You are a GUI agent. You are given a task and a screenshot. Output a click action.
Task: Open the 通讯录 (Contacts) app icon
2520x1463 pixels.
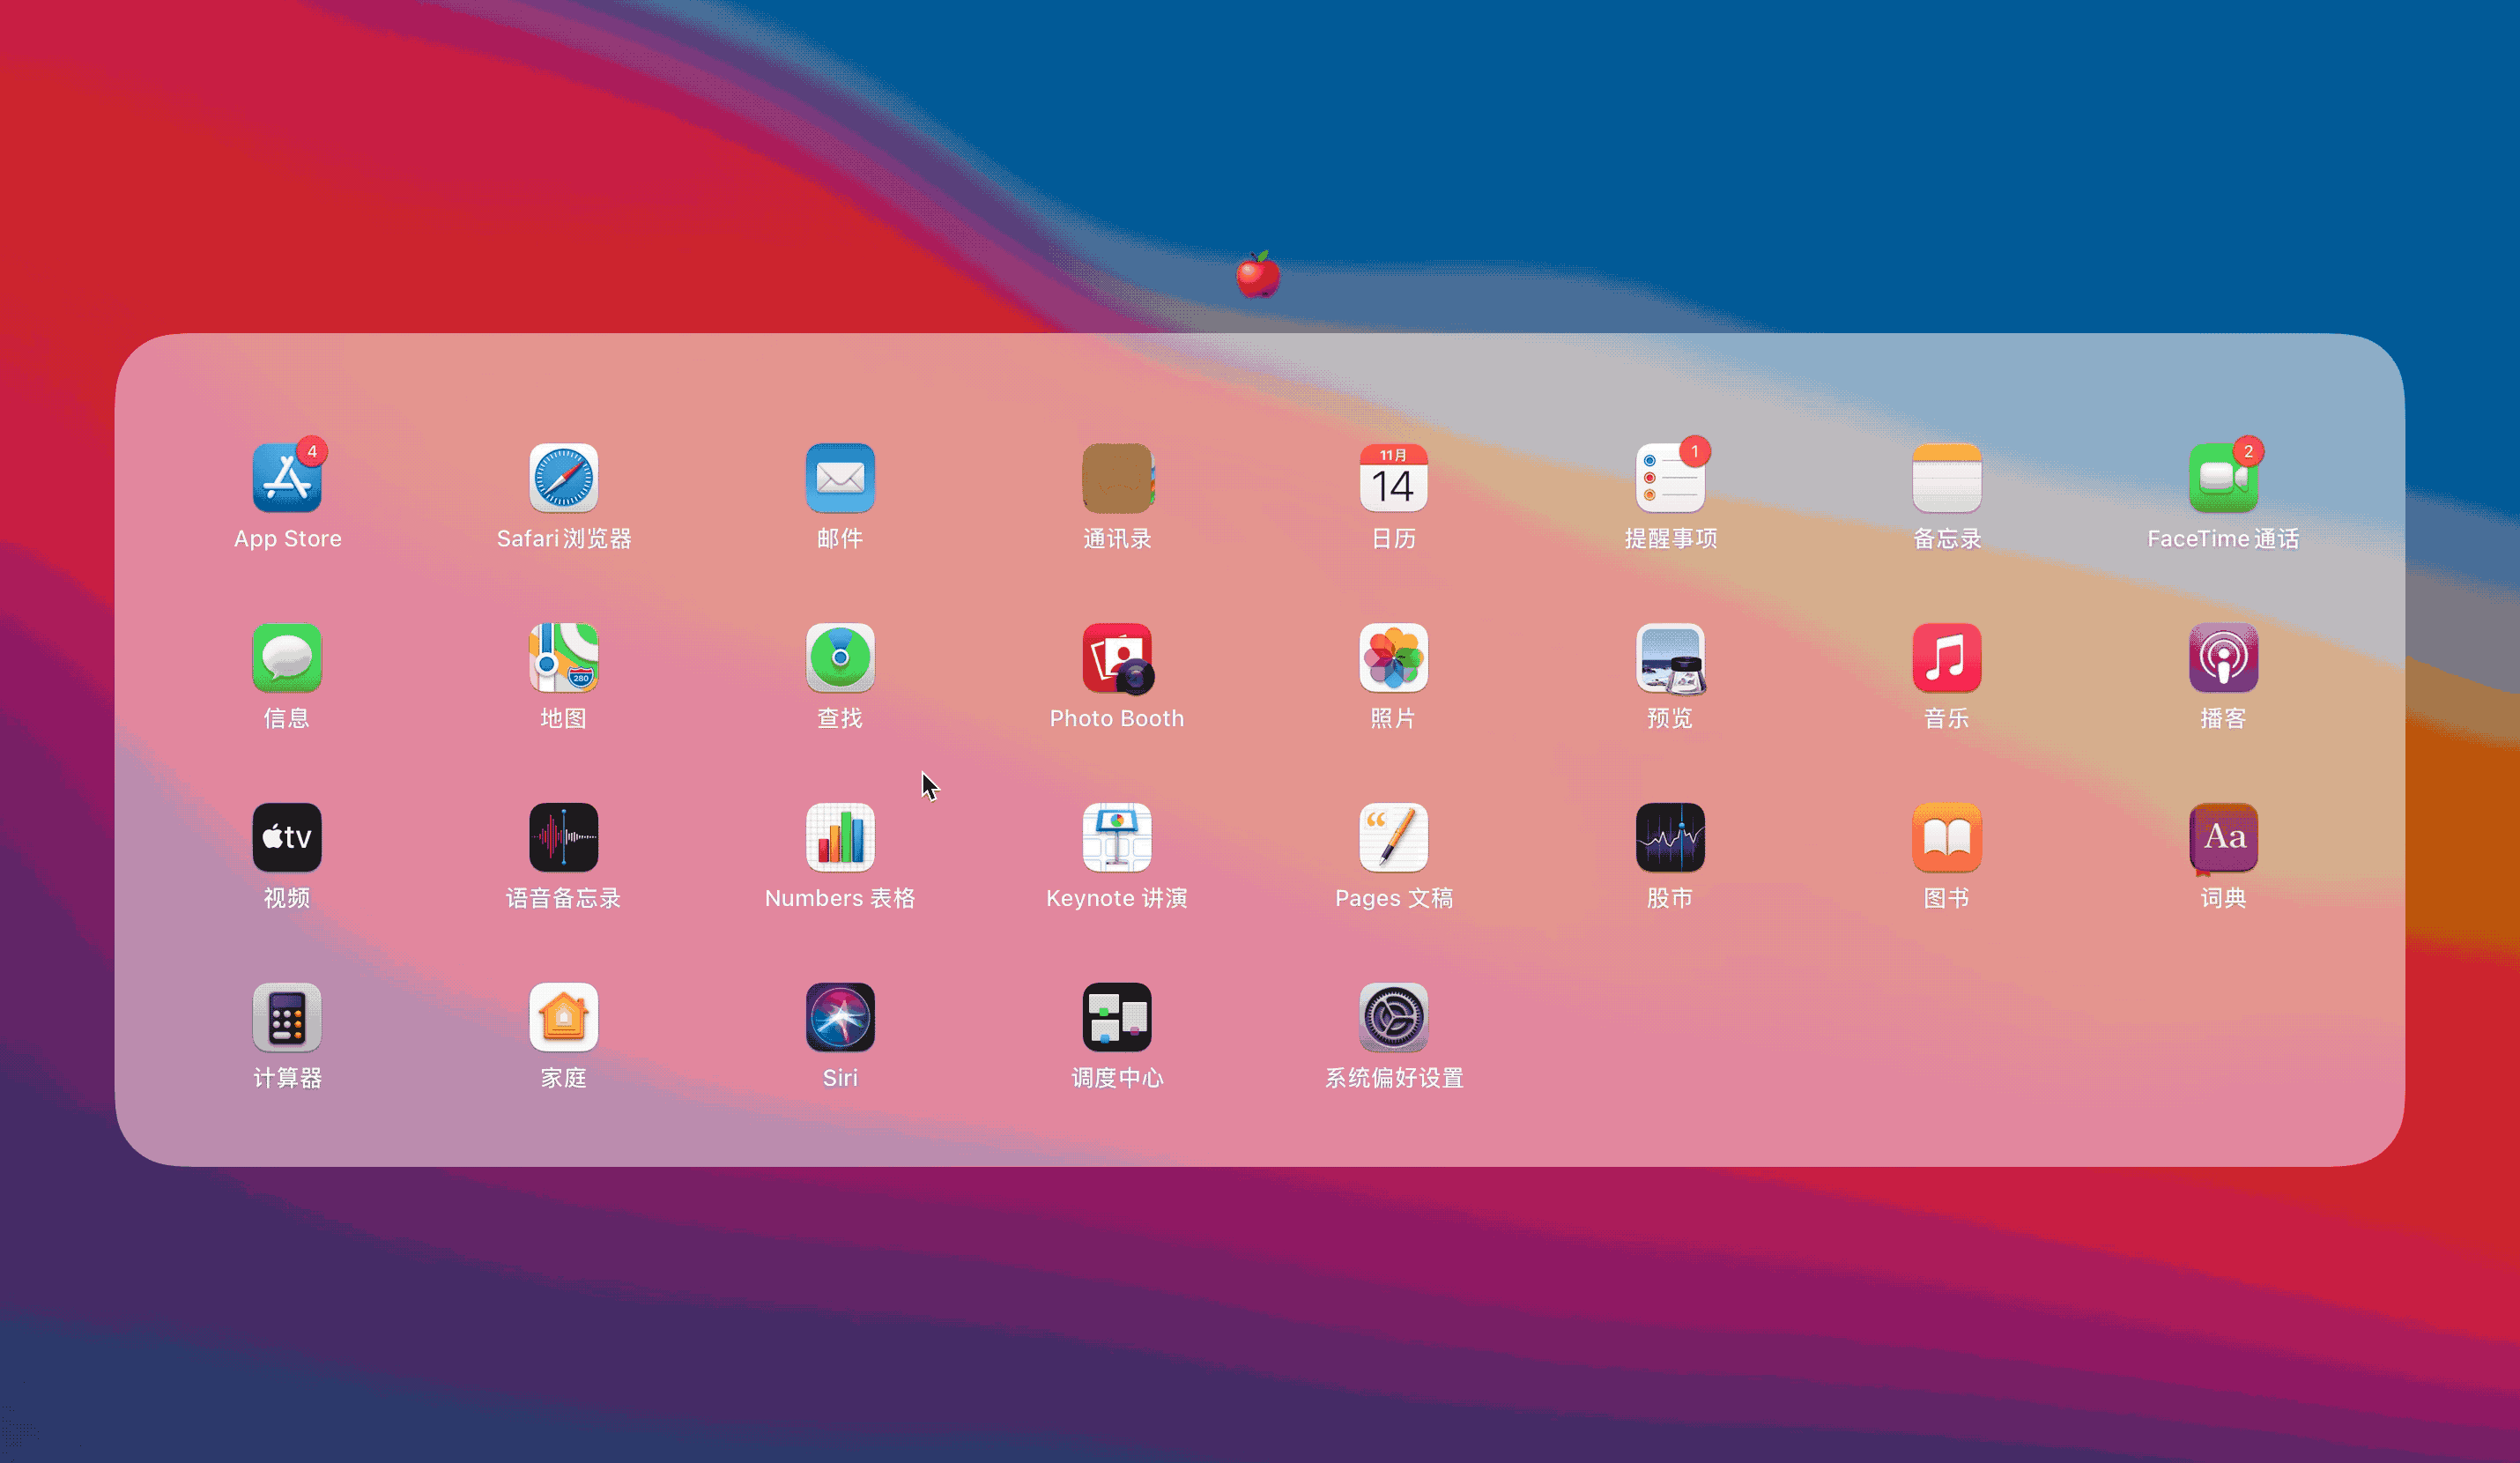coord(1117,478)
